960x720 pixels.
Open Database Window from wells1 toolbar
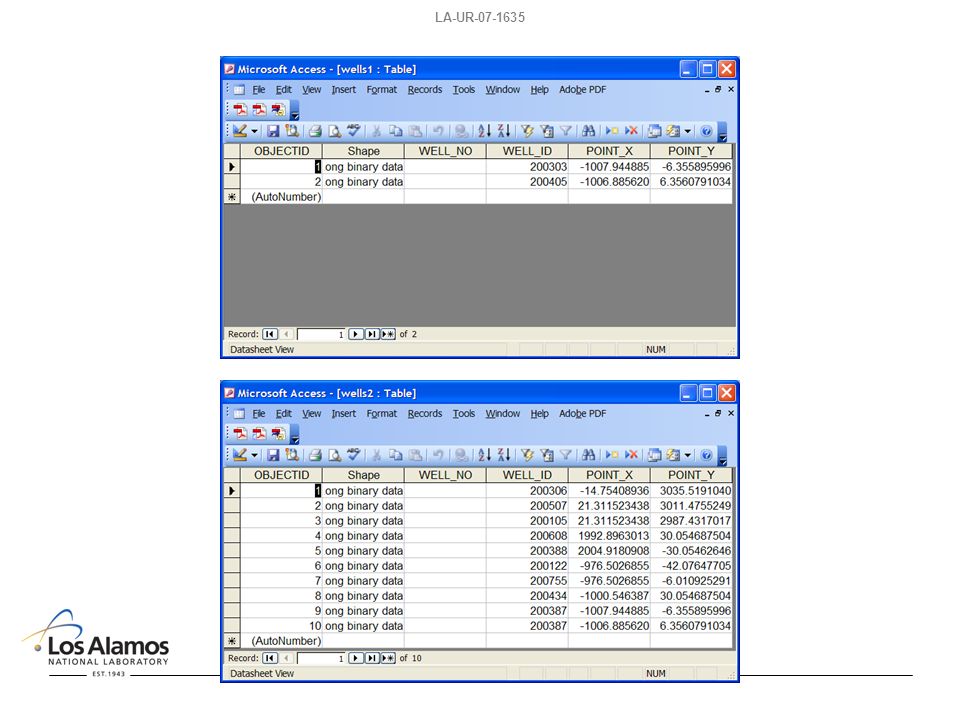click(654, 131)
